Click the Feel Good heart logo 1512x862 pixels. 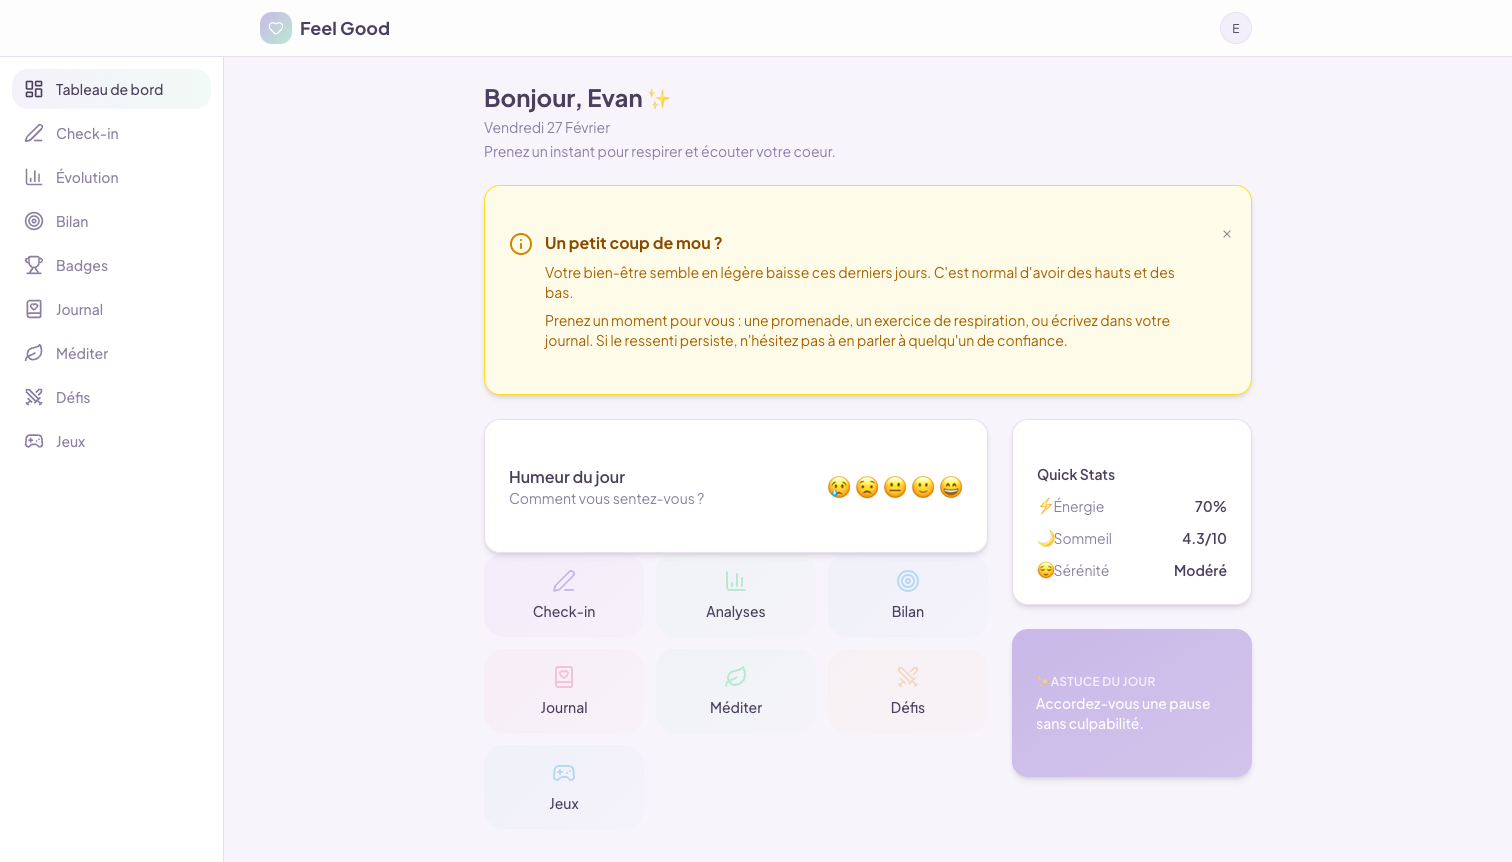tap(276, 28)
